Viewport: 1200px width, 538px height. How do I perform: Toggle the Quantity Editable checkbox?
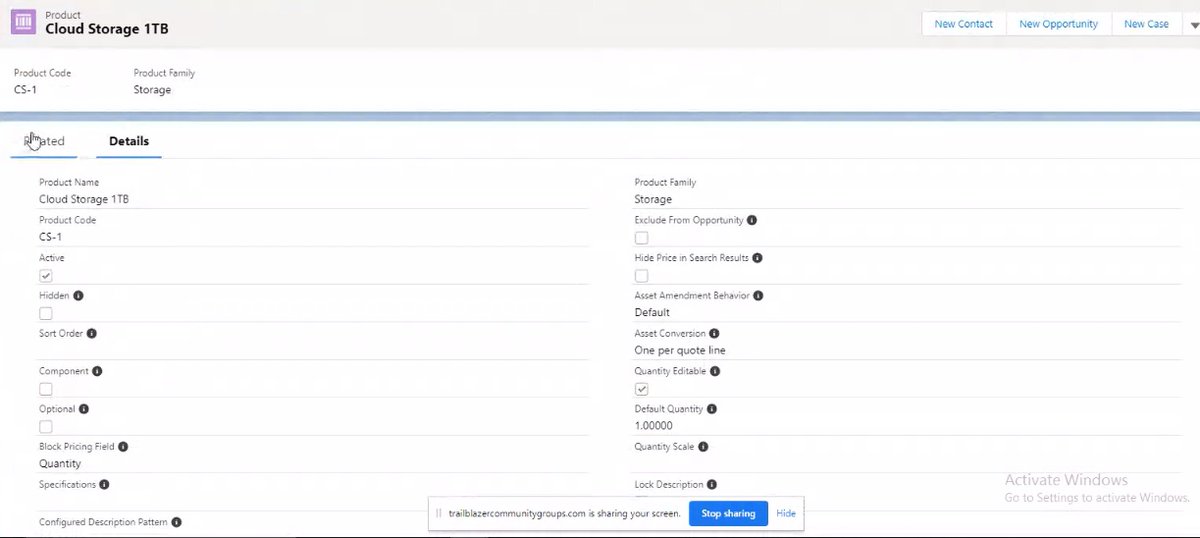tap(642, 389)
